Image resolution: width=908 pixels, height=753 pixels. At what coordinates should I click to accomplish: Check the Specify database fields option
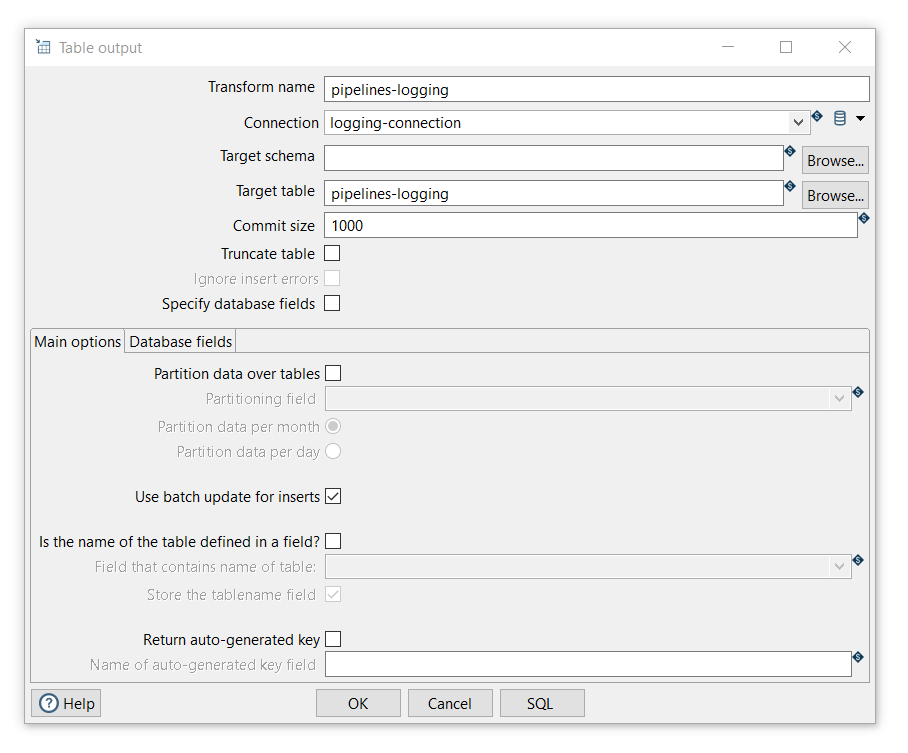[332, 303]
